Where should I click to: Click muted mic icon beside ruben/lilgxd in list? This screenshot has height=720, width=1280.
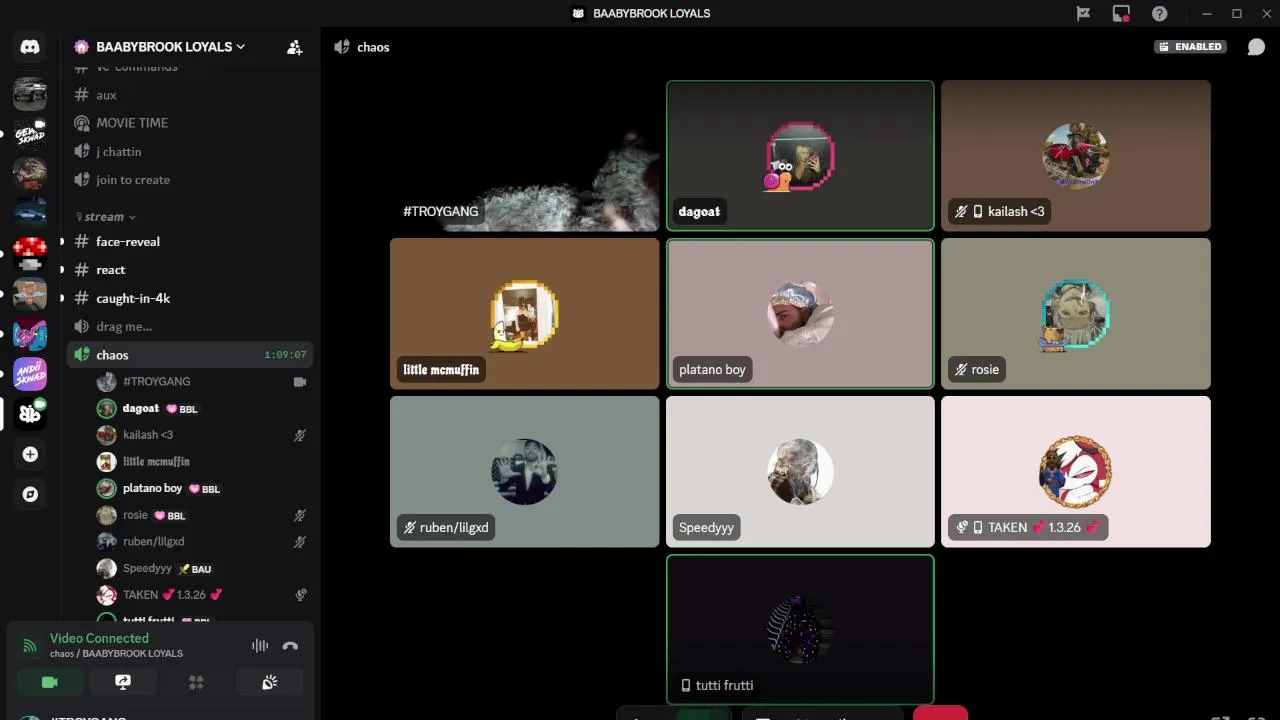299,542
